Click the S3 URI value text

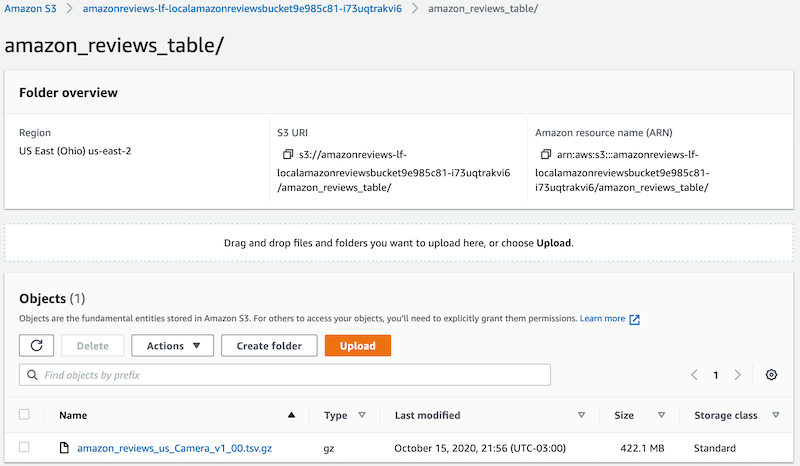point(393,171)
